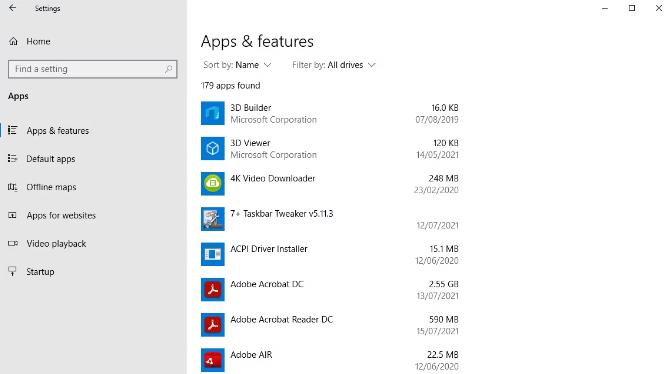Select Apps & features in sidebar
This screenshot has width=670, height=374.
click(58, 131)
